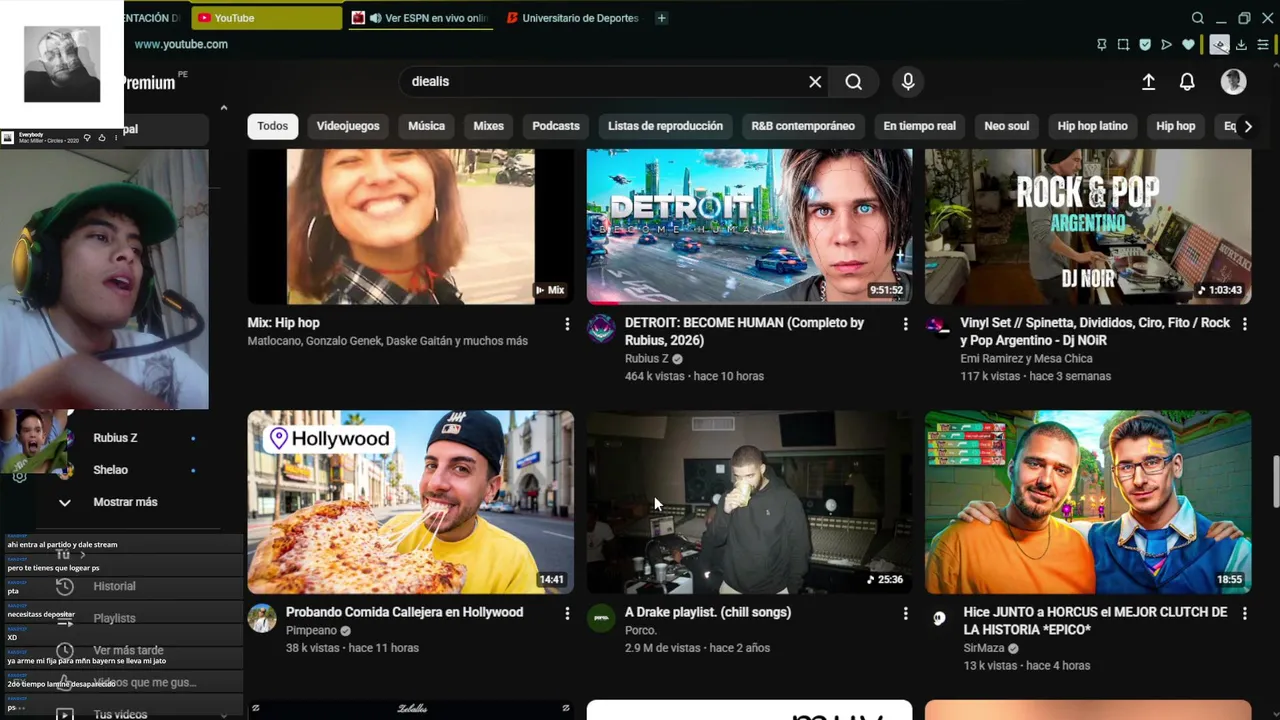Open title A Drake playlist. (chill songs)
This screenshot has width=1280, height=720.
708,612
